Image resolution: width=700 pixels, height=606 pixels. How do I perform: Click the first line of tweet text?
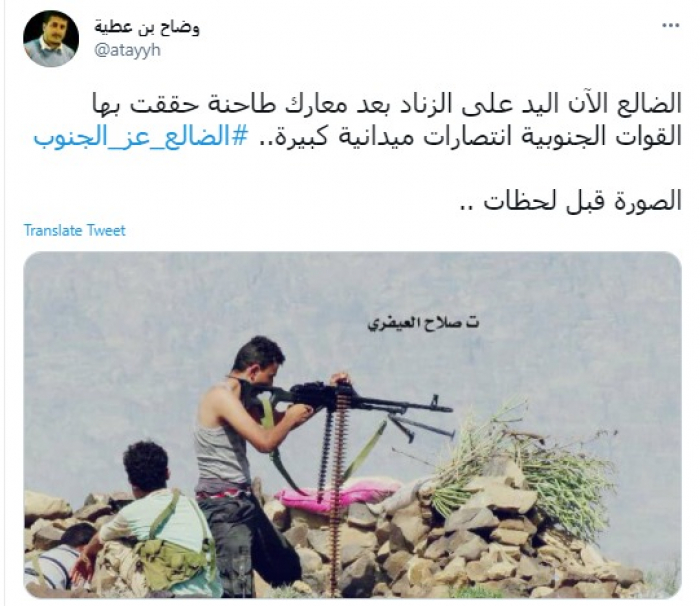pos(387,104)
